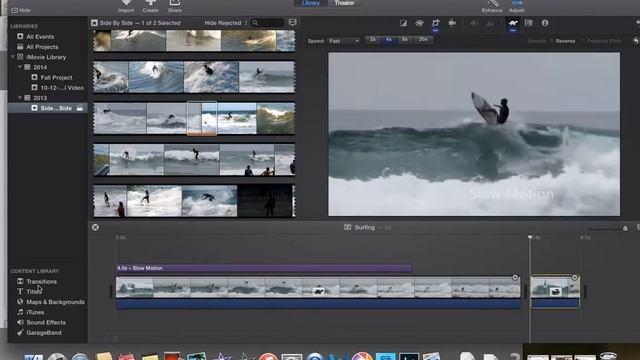The width and height of the screenshot is (640, 360).
Task: Toggle the Reverse checkbox
Action: (x=551, y=41)
